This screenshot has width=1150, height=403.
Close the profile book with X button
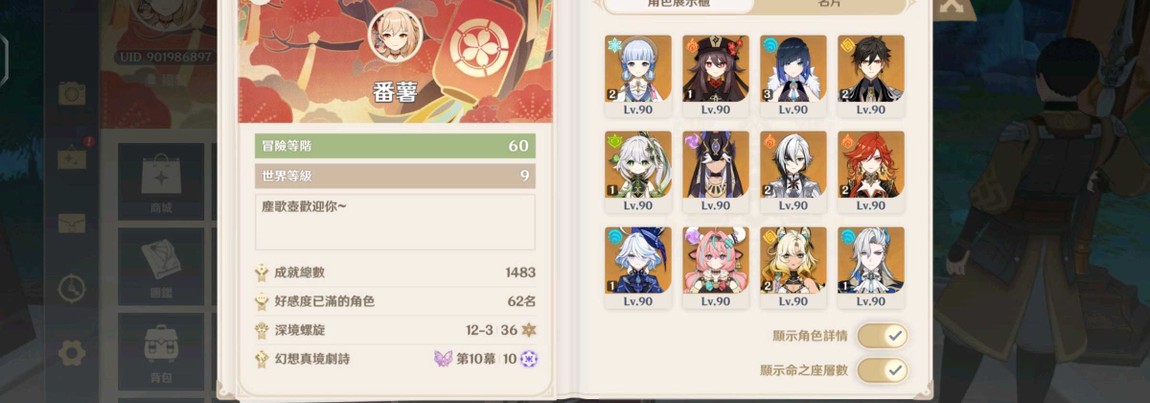click(951, 5)
